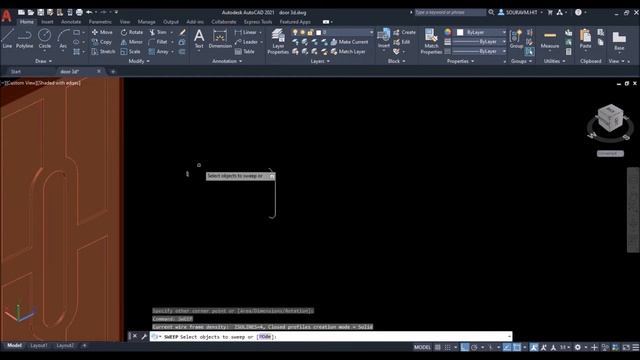Screen dimensions: 640x360
Task: Toggle clean screen in status bar
Action: (x=626, y=347)
